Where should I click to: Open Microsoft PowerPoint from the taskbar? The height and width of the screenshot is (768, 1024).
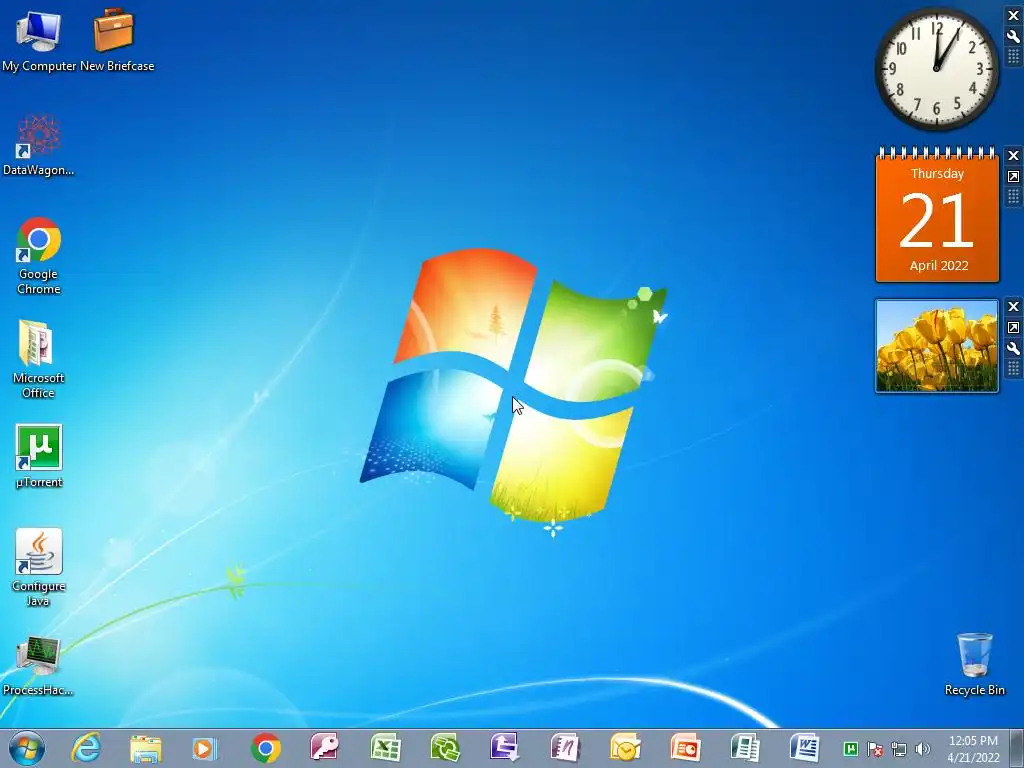(686, 748)
